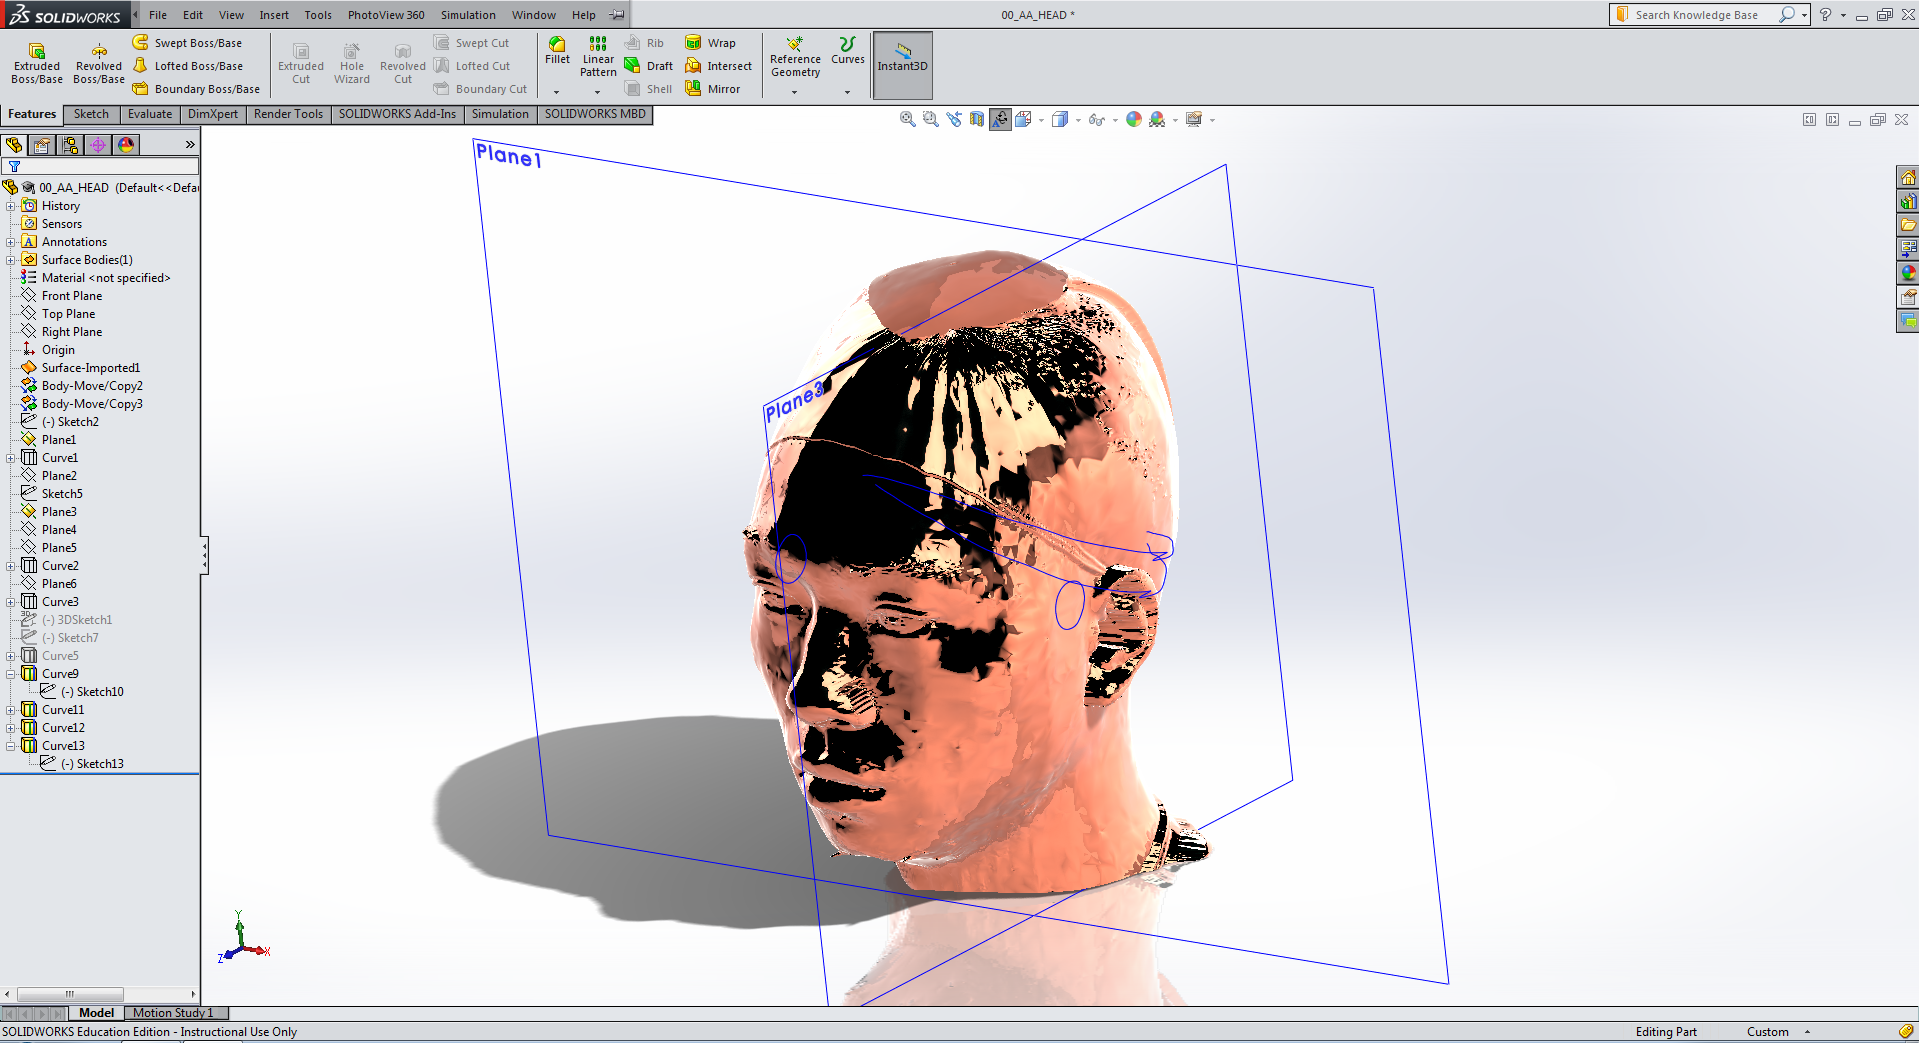Activate the Section View tool
The height and width of the screenshot is (1043, 1919).
(x=977, y=119)
